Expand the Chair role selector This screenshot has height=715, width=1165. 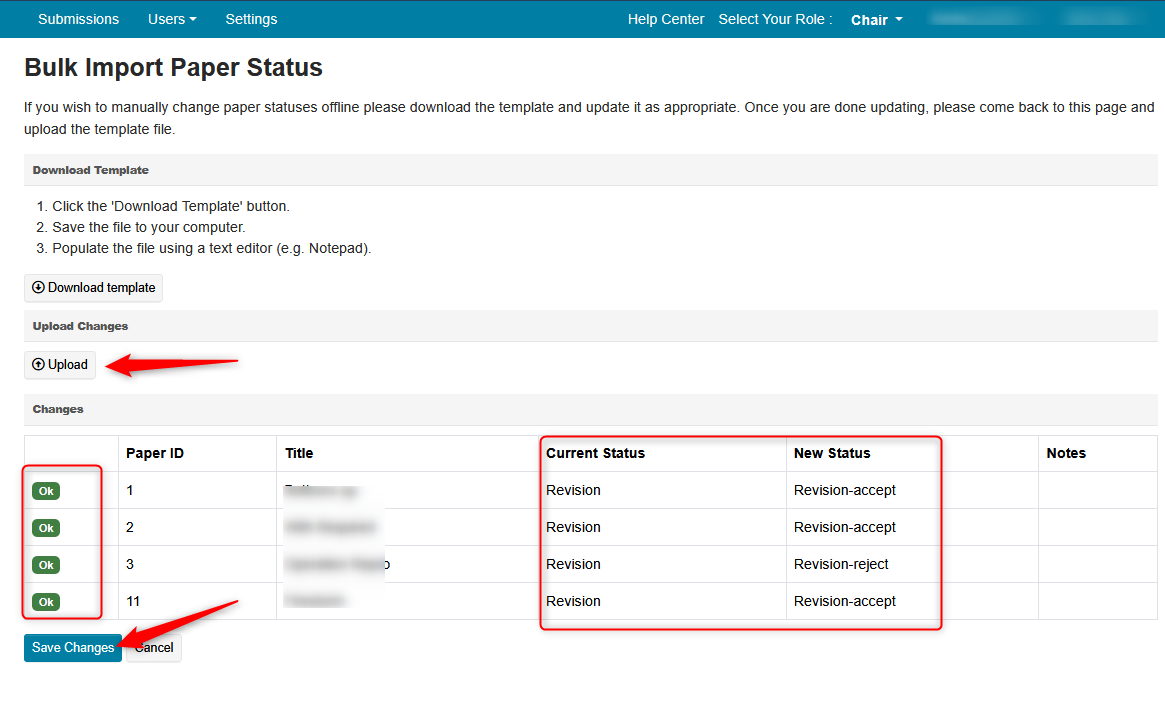click(876, 20)
